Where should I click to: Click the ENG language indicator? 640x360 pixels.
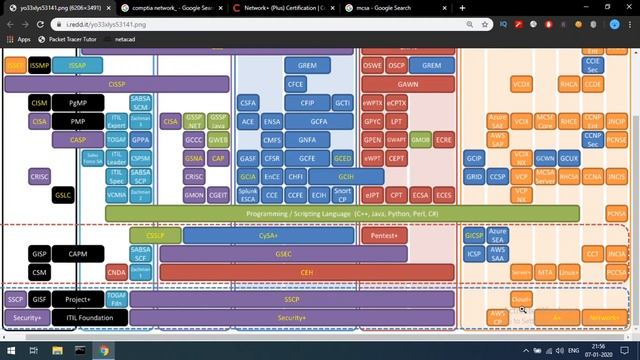(573, 350)
